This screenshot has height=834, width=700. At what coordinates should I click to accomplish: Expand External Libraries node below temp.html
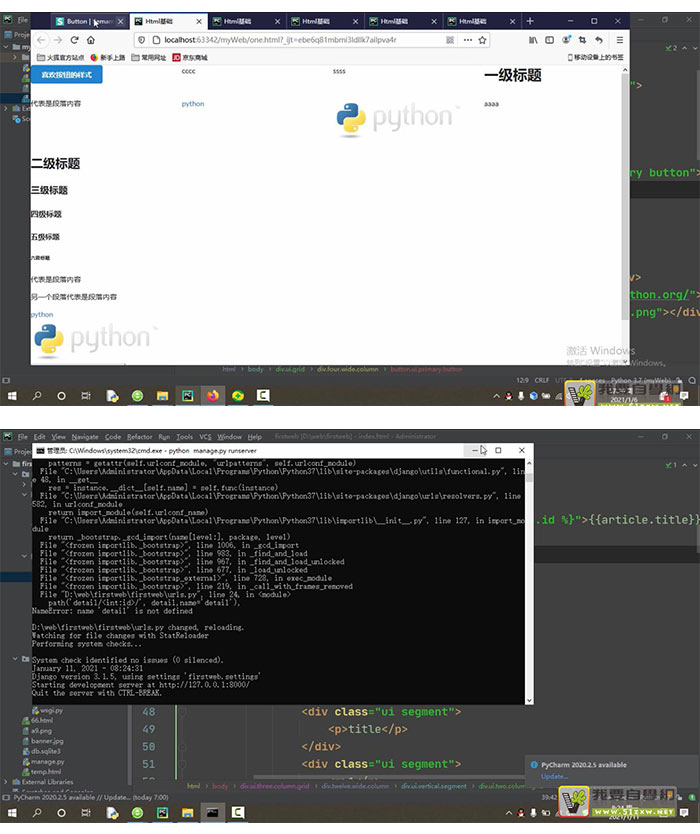[6, 782]
